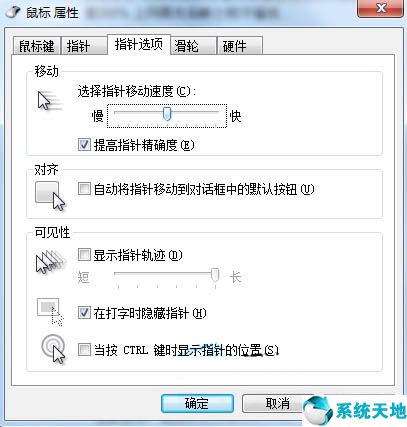Enable 自动将指针移动到对话框中的默认按钮 checkbox
Screen dimensions: 407x427
(x=84, y=189)
